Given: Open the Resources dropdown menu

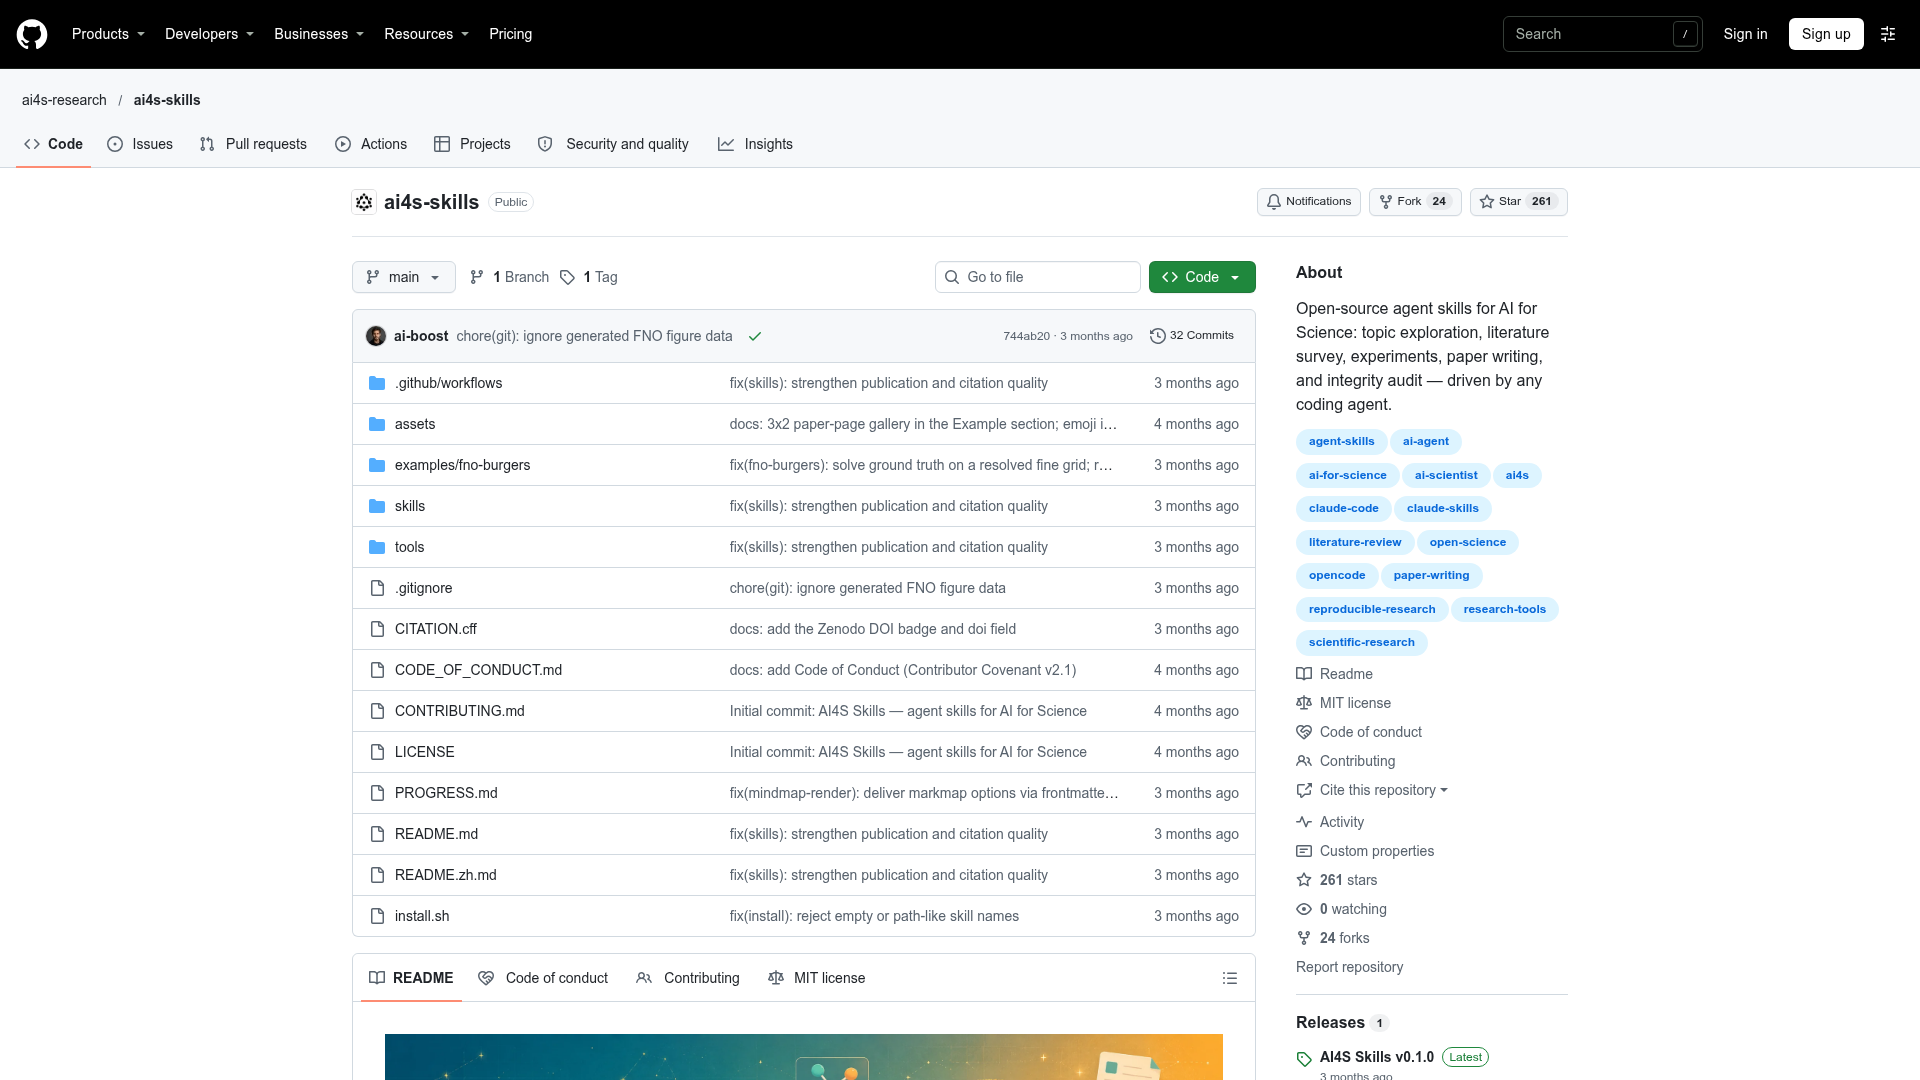Looking at the screenshot, I should tap(426, 34).
